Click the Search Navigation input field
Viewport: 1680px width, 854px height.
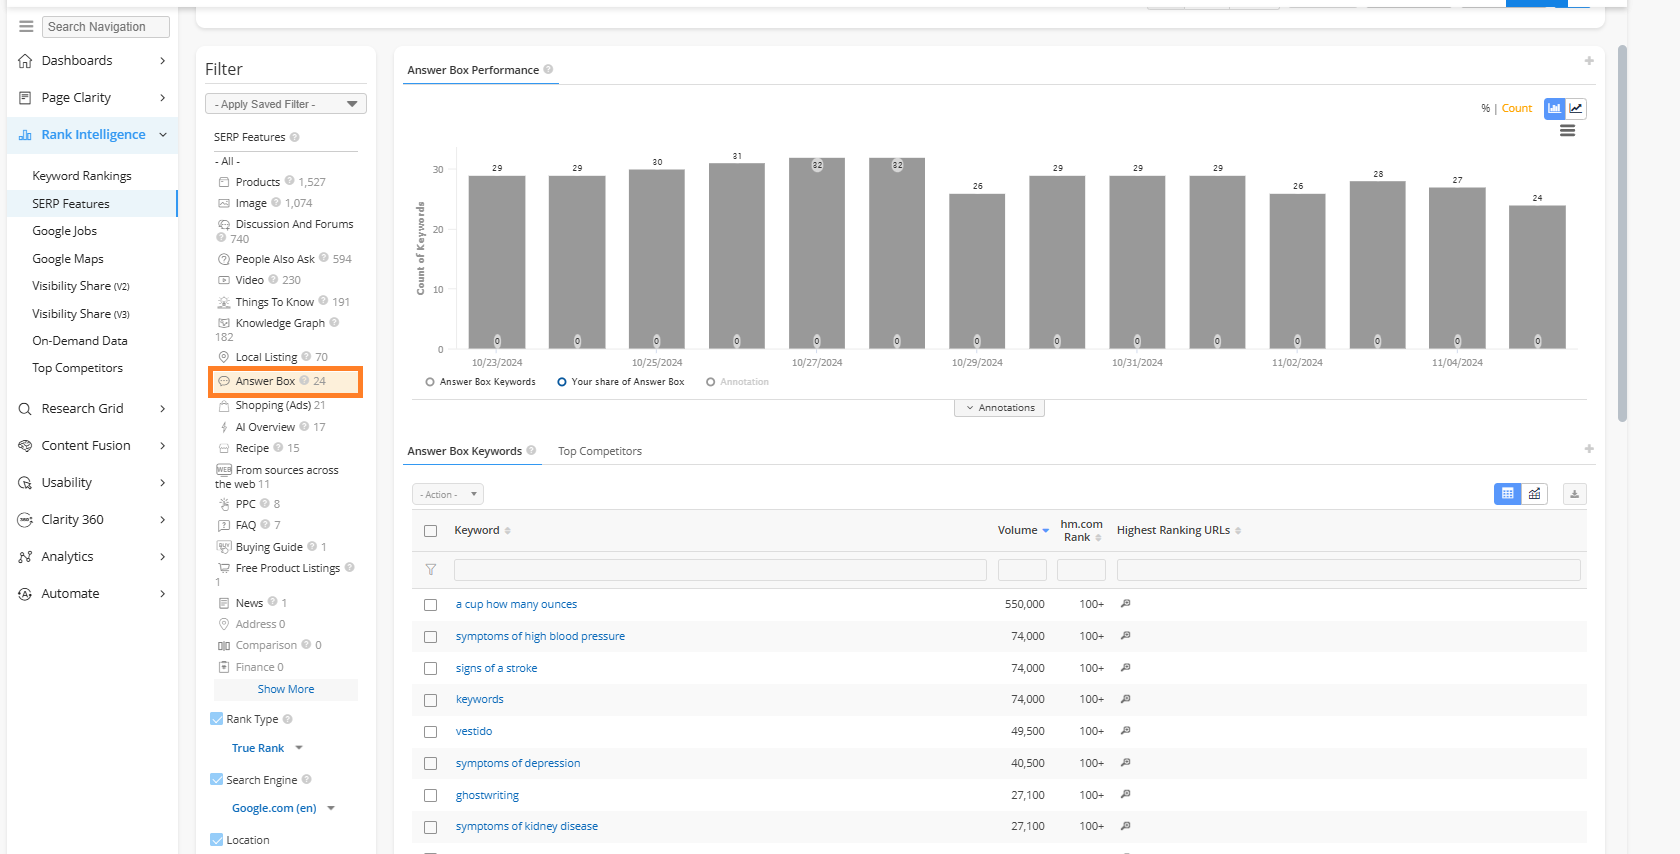click(x=106, y=27)
